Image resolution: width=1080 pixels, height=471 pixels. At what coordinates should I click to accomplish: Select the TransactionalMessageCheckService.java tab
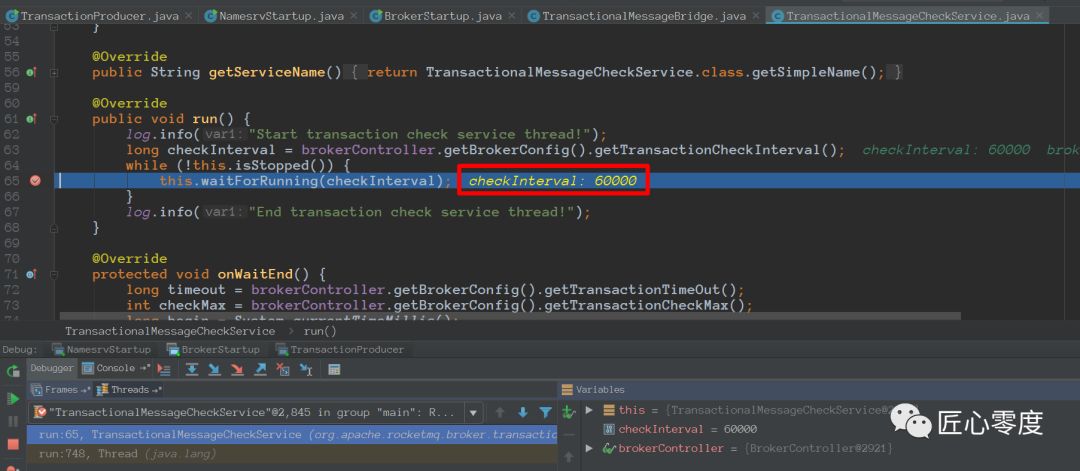tap(908, 15)
